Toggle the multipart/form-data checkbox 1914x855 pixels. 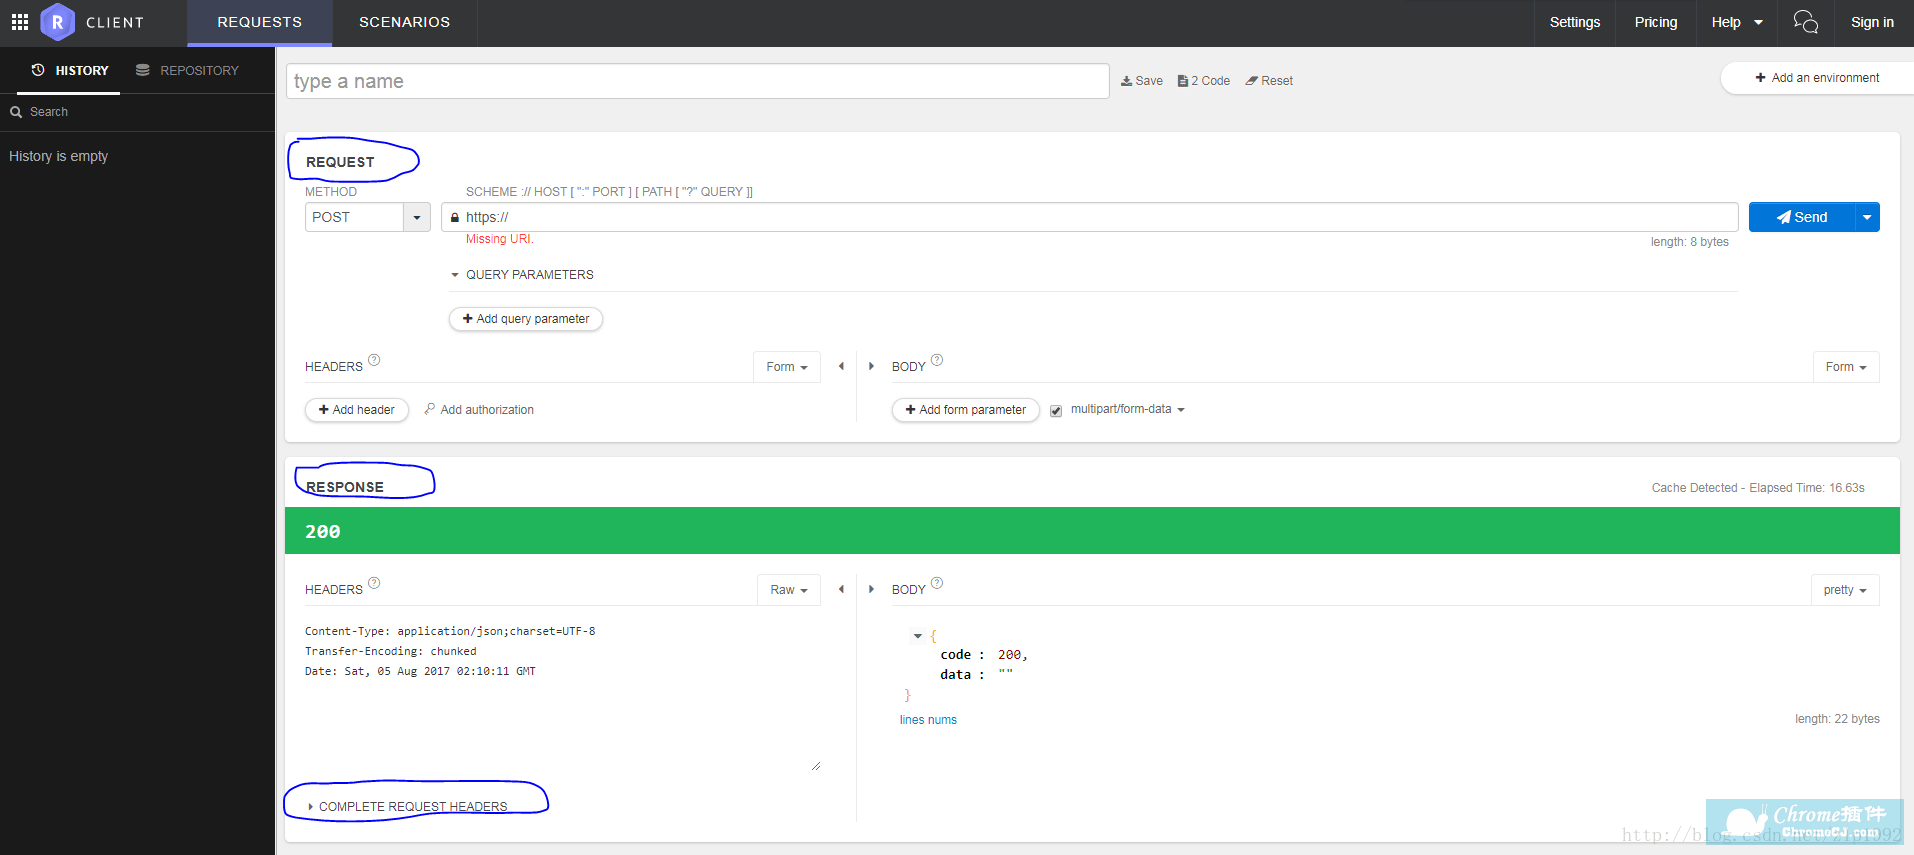(1056, 411)
